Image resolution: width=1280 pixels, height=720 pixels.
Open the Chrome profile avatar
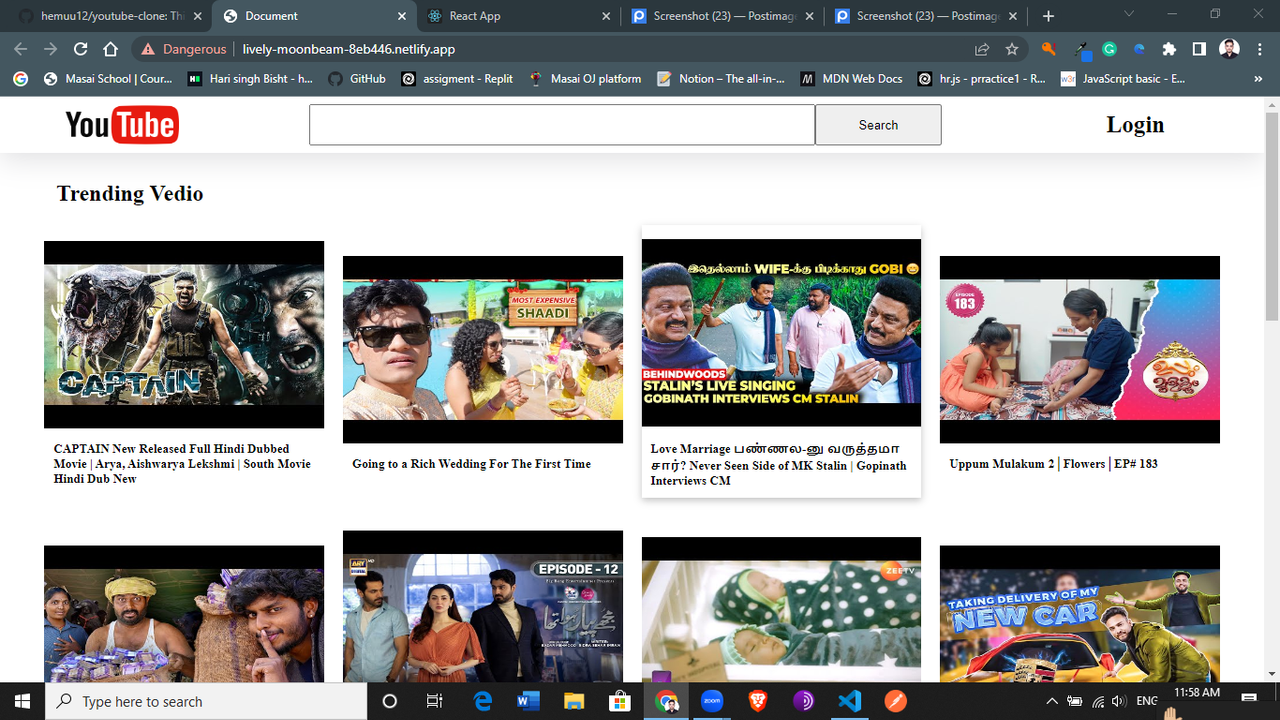click(x=1230, y=49)
